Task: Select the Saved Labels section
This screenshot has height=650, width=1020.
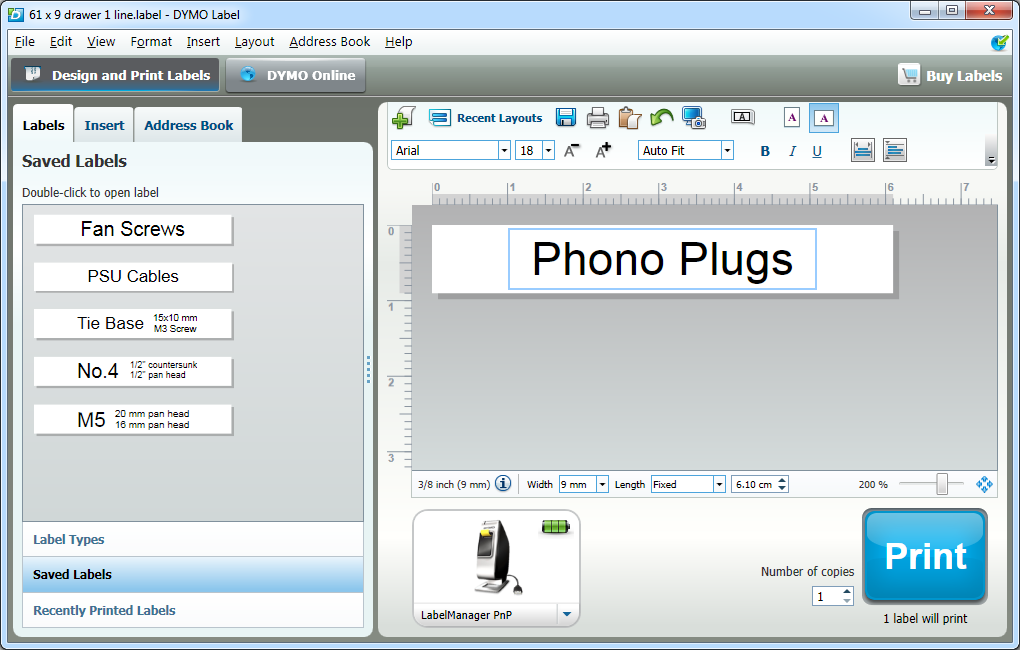Action: [193, 575]
